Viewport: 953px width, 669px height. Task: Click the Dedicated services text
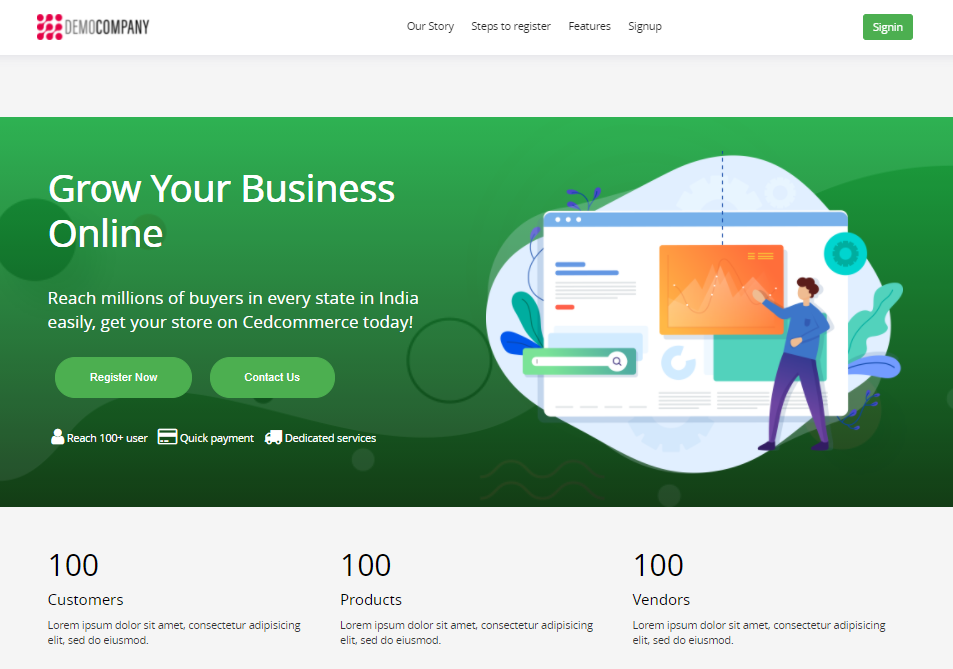pyautogui.click(x=331, y=438)
